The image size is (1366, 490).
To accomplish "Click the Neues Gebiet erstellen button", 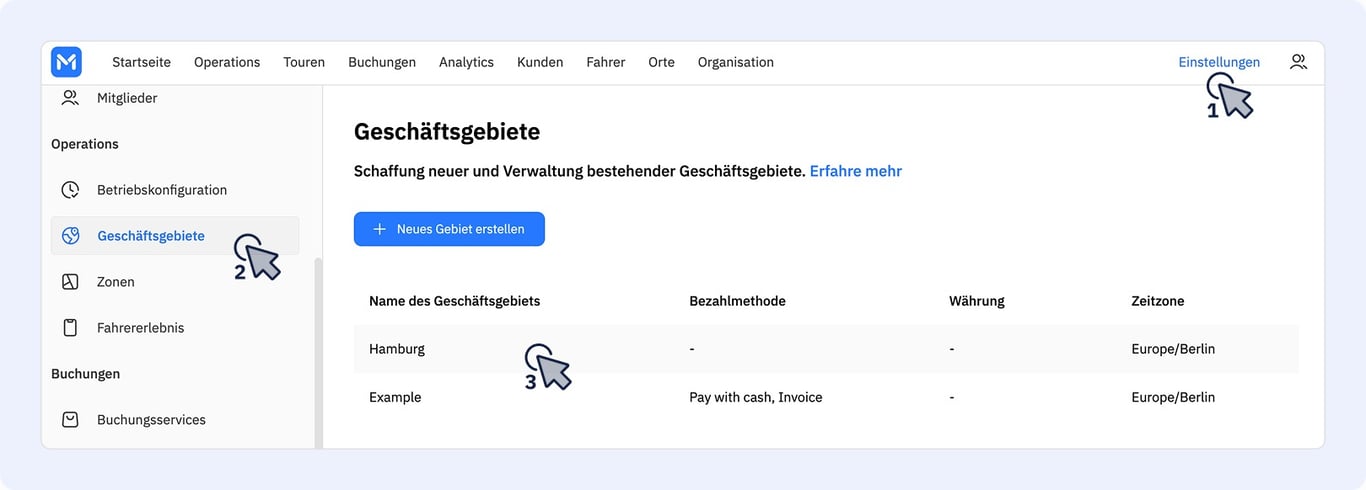I will 449,229.
